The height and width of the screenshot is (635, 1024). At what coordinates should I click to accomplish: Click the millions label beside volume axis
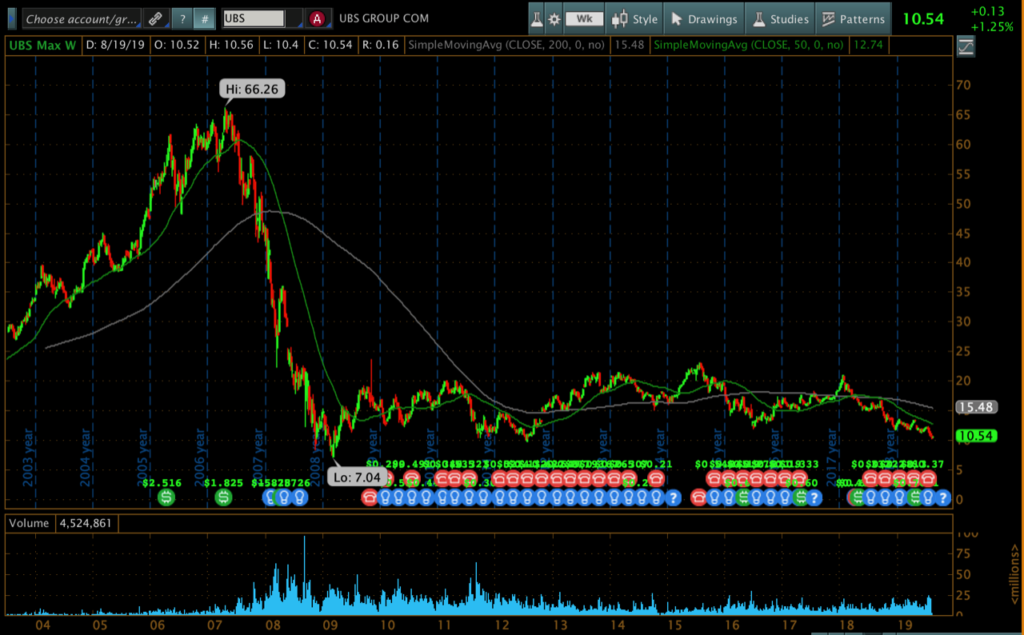click(1014, 575)
